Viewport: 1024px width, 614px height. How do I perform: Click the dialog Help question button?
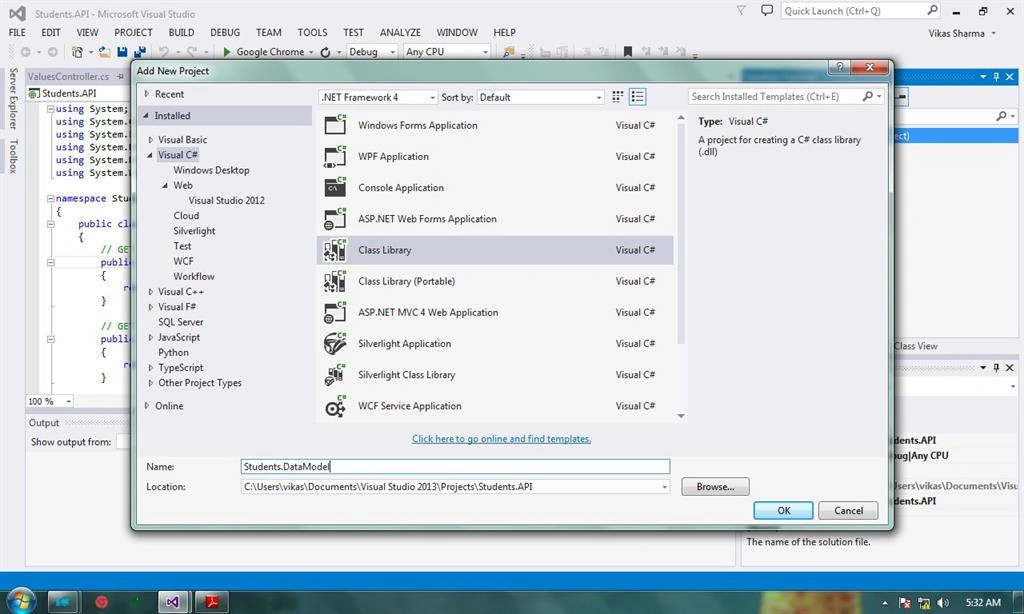pos(840,67)
